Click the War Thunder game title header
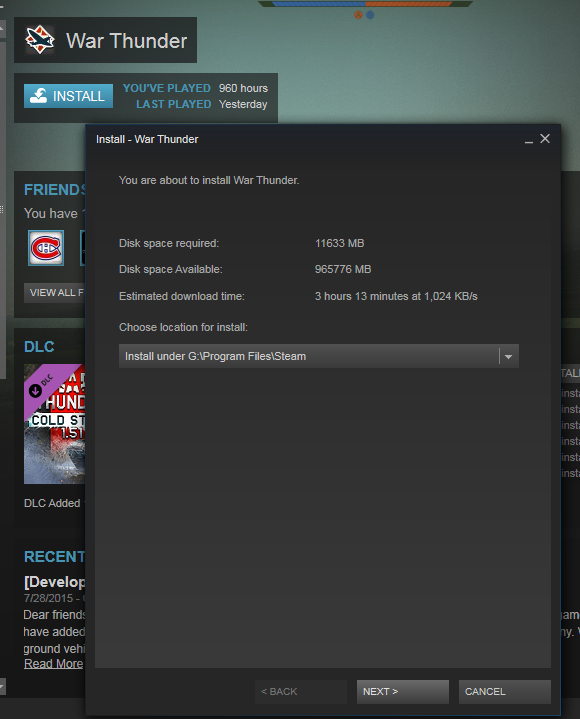Viewport: 580px width, 719px height. (126, 41)
